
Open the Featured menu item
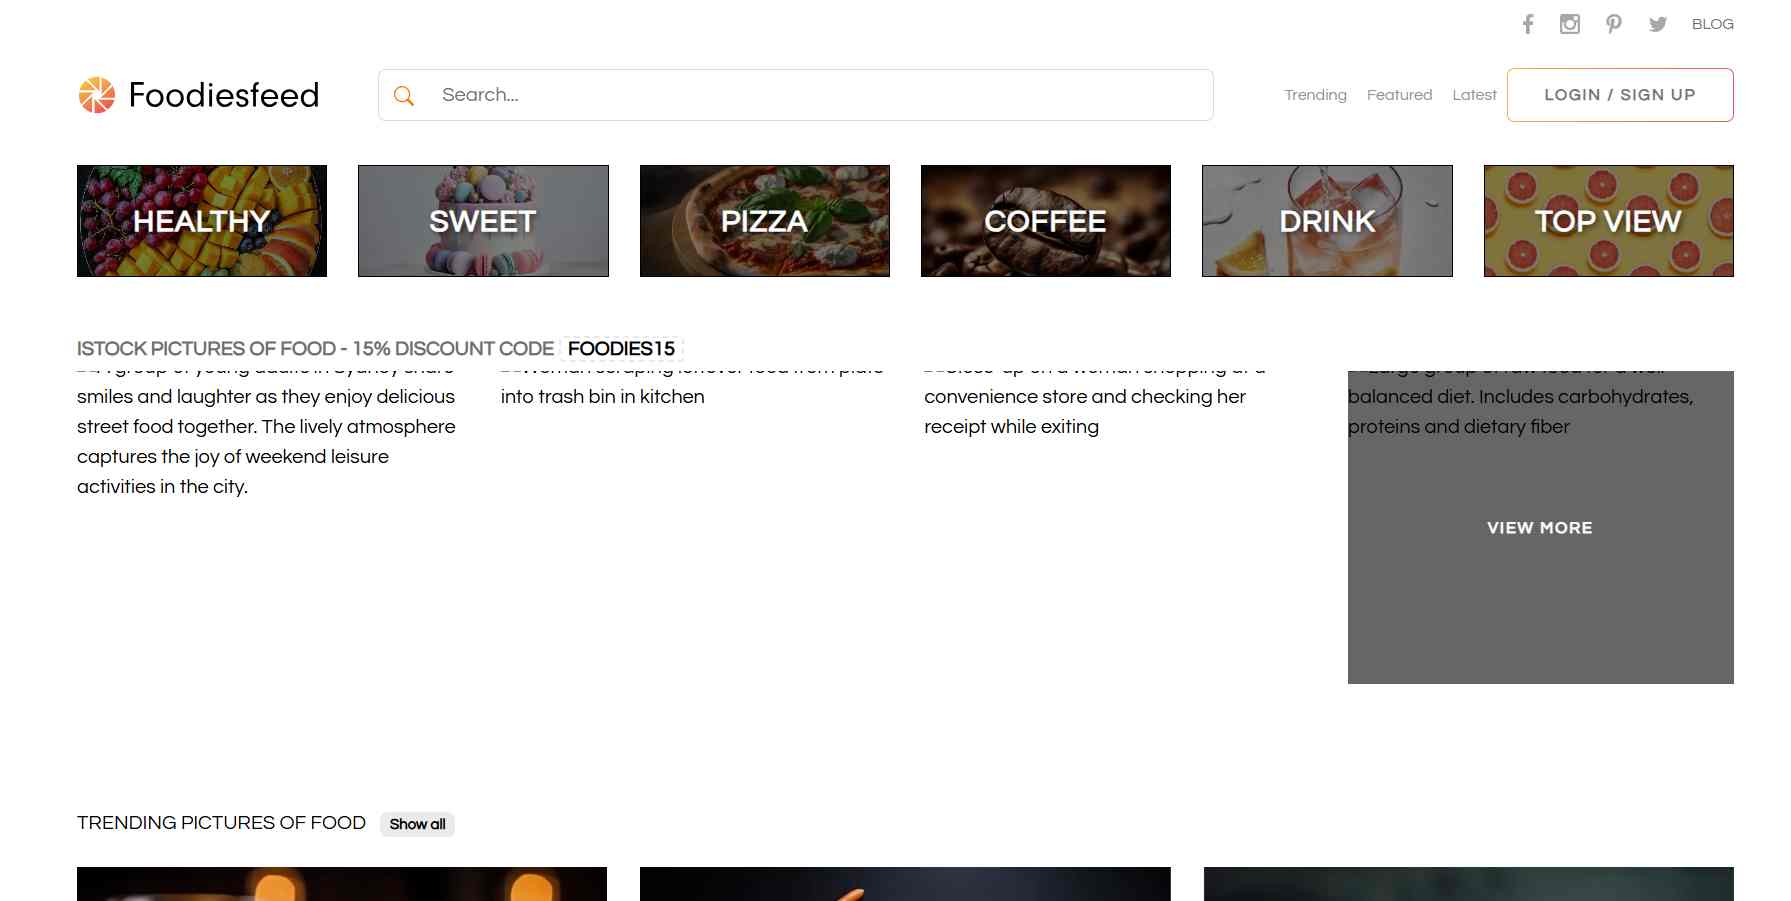pyautogui.click(x=1399, y=95)
